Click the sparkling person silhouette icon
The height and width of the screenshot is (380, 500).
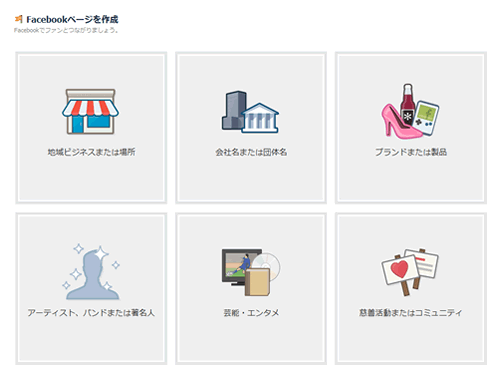pos(91,272)
